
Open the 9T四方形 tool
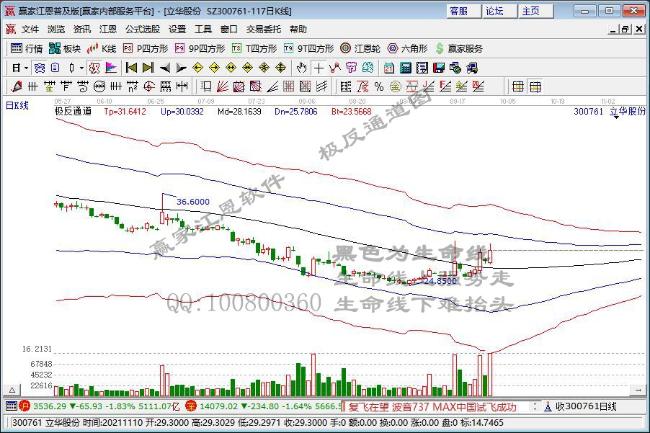(x=309, y=48)
